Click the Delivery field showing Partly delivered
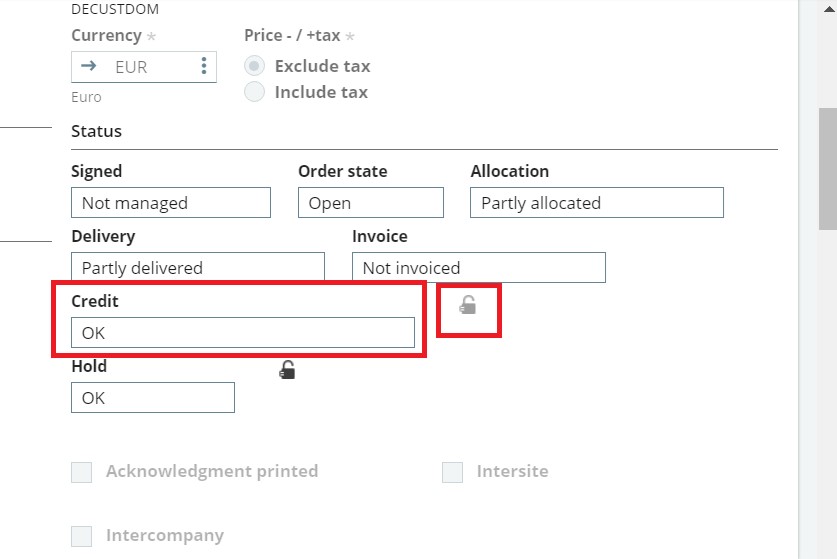837x559 pixels. (198, 267)
